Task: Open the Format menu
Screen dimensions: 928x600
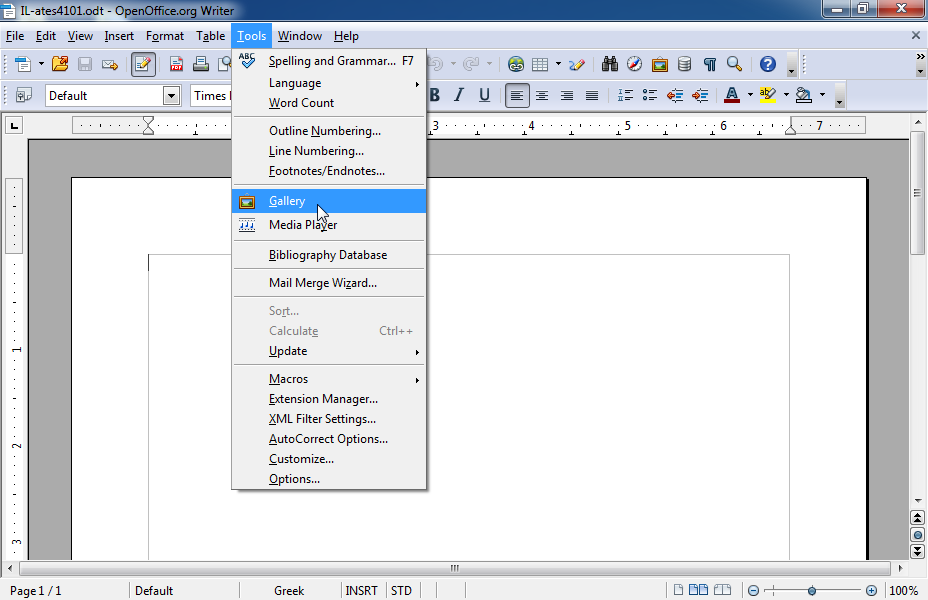Action: 165,36
